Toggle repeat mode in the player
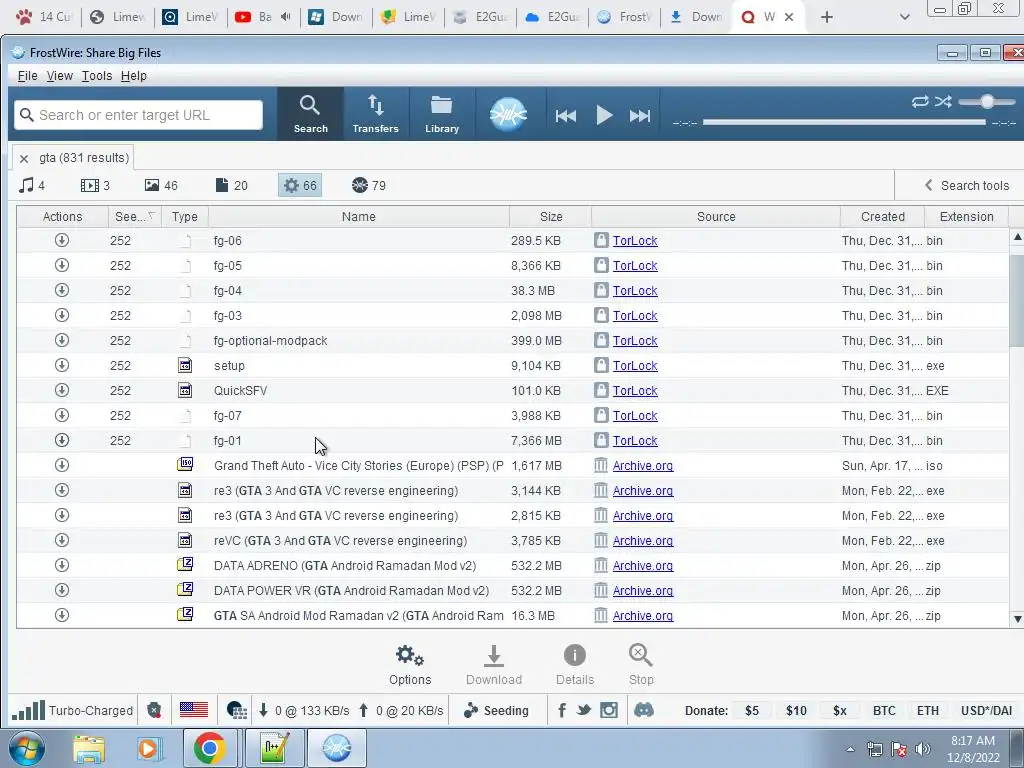Viewport: 1024px width, 768px height. [920, 101]
